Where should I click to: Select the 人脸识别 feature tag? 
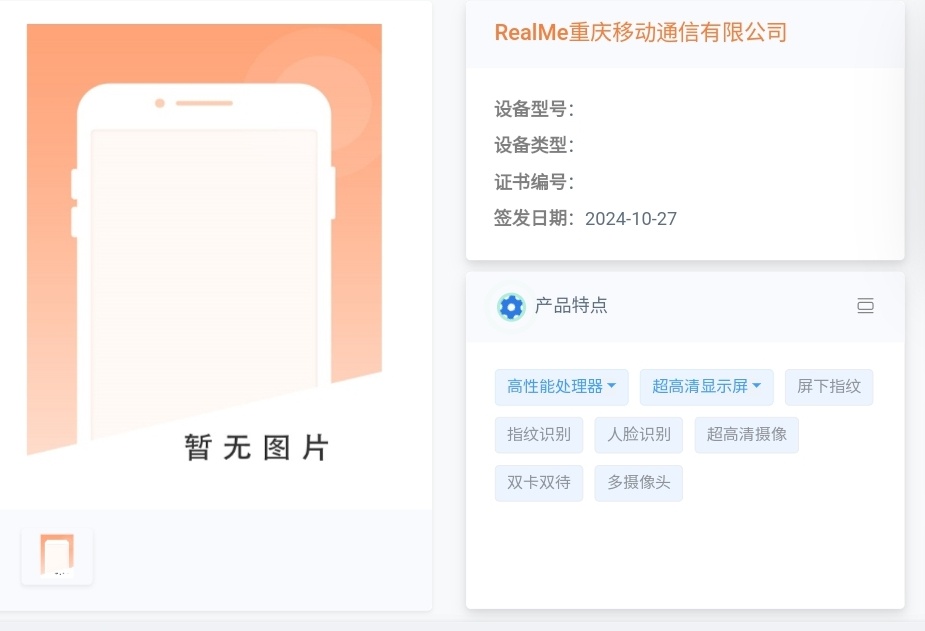click(x=638, y=435)
